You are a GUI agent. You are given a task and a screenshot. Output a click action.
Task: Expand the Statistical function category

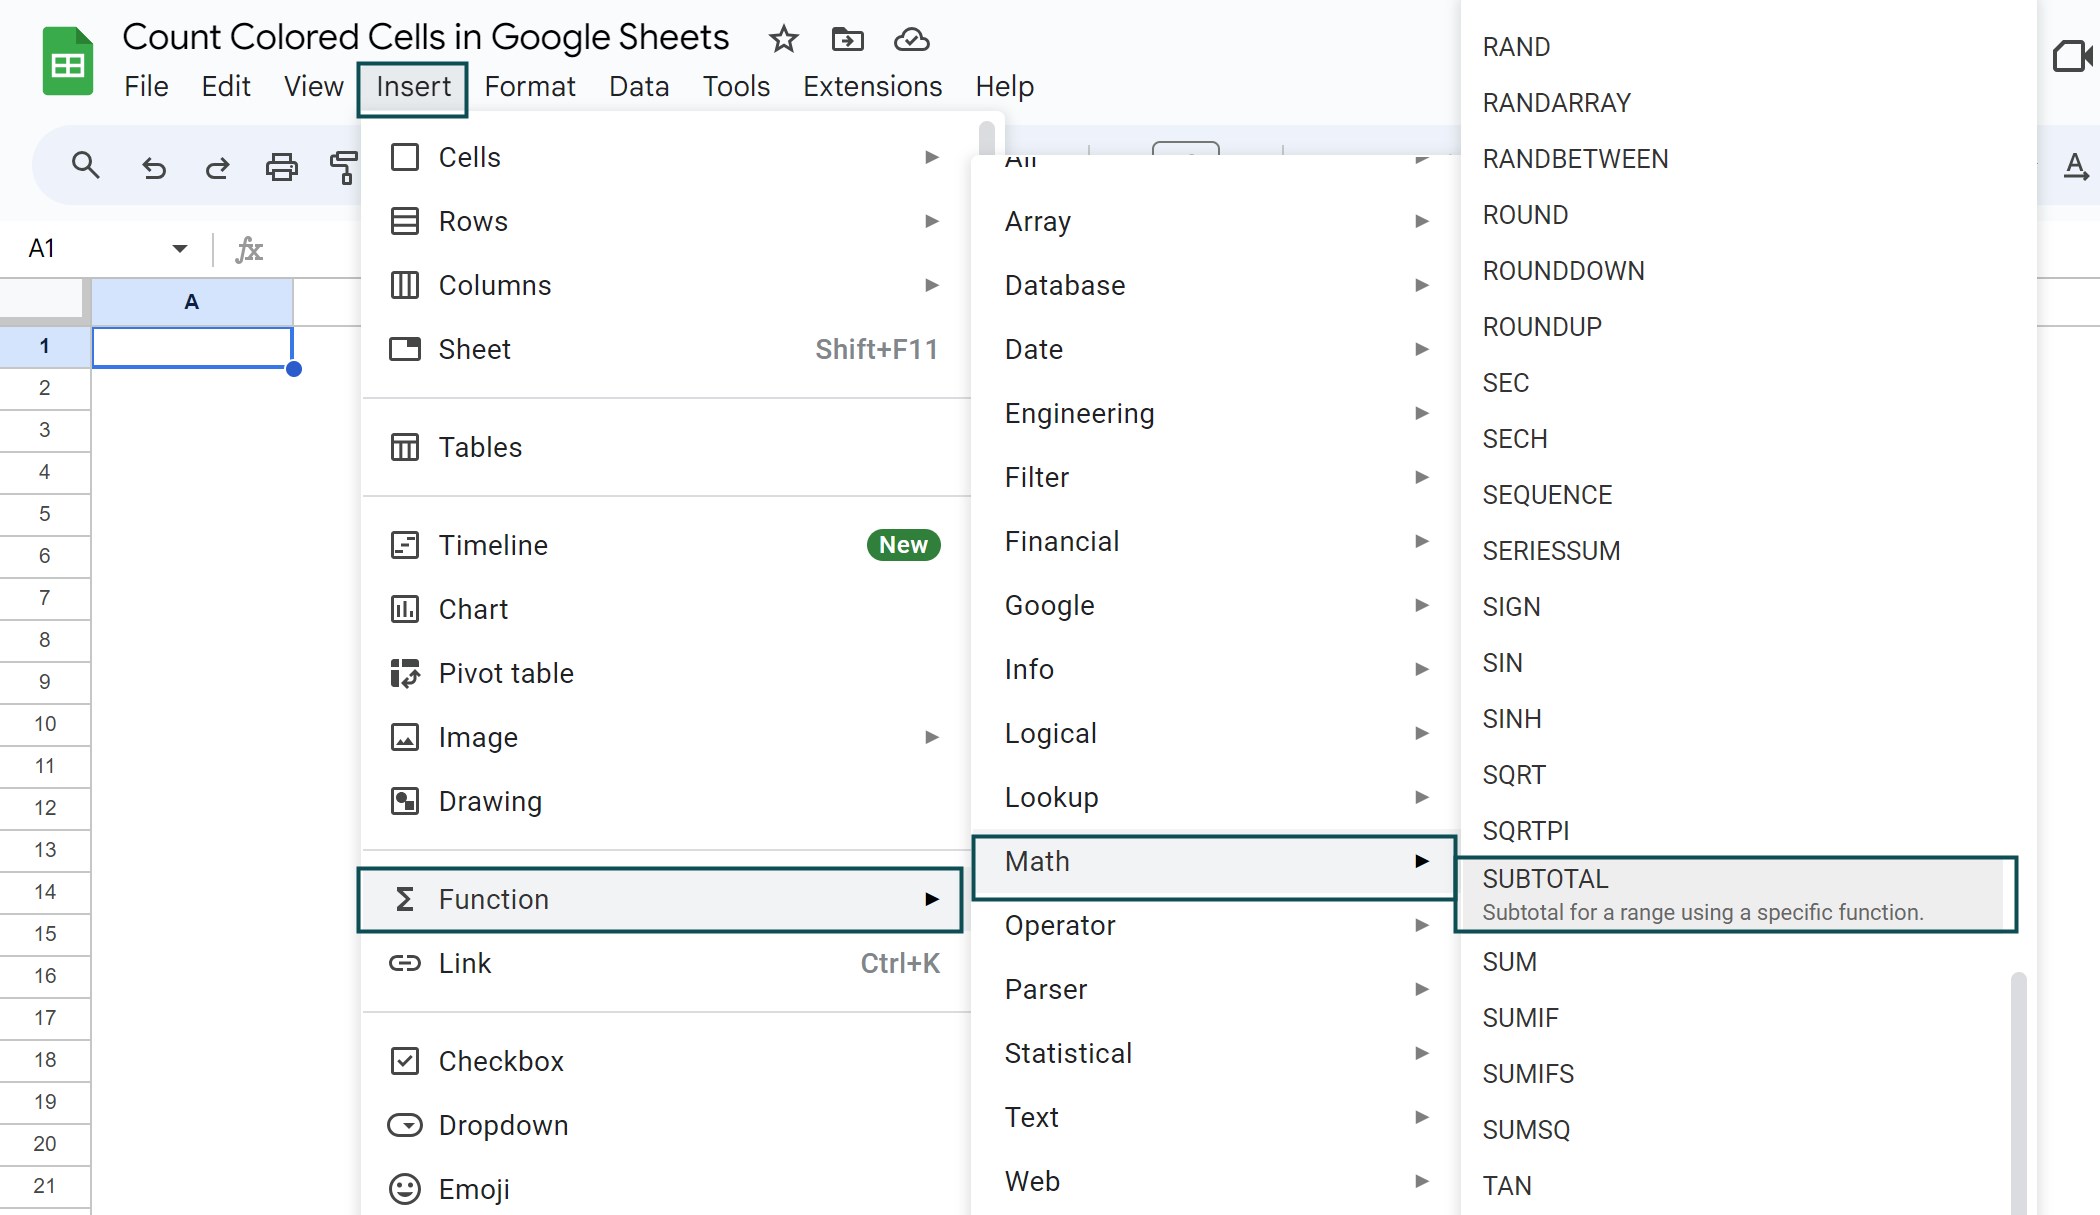pyautogui.click(x=1215, y=1053)
